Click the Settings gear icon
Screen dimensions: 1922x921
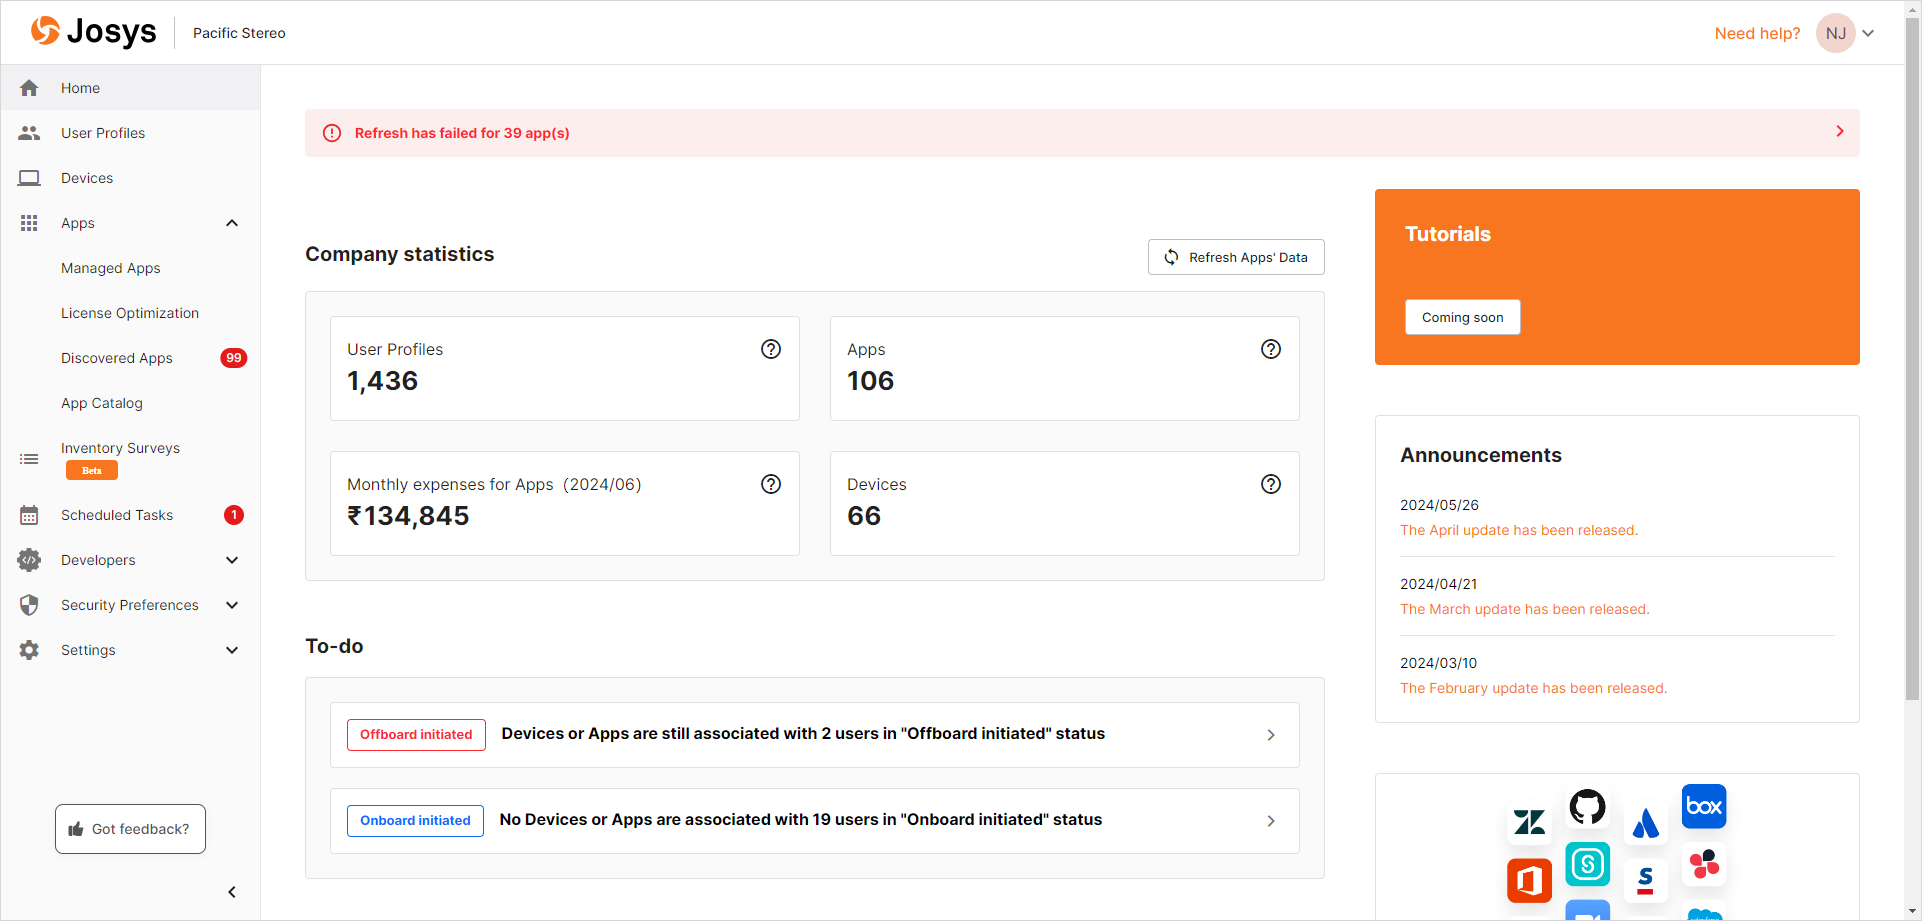29,650
